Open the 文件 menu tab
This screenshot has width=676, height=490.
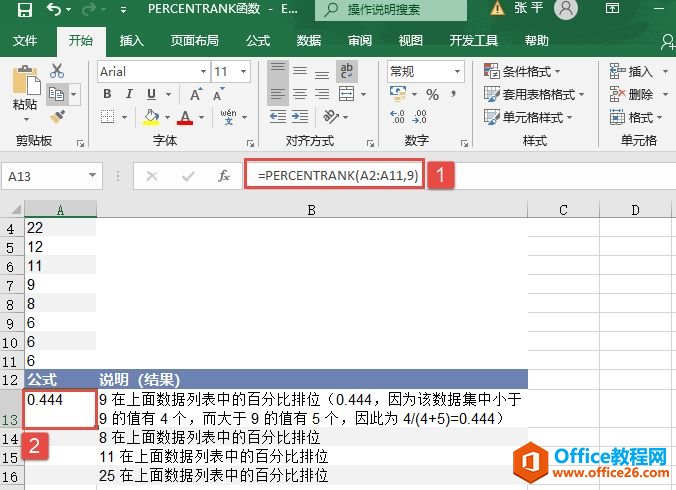click(25, 41)
